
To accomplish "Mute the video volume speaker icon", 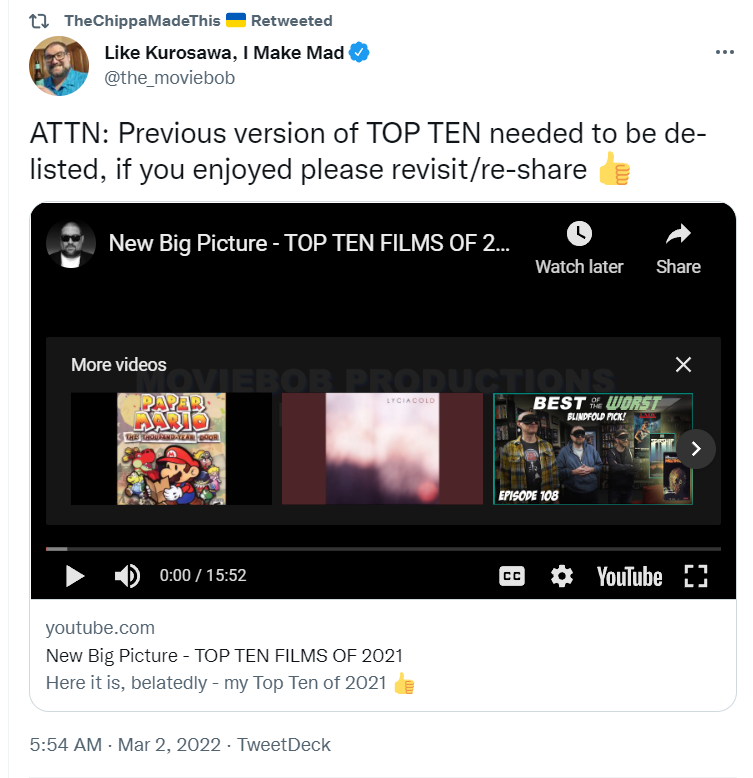I will (127, 576).
